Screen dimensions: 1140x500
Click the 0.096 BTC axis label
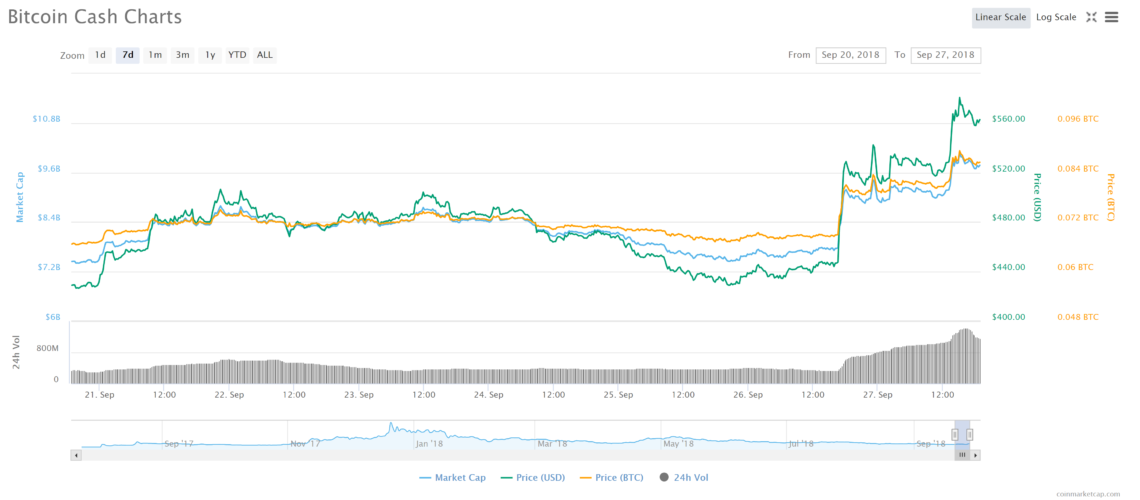click(x=1077, y=118)
